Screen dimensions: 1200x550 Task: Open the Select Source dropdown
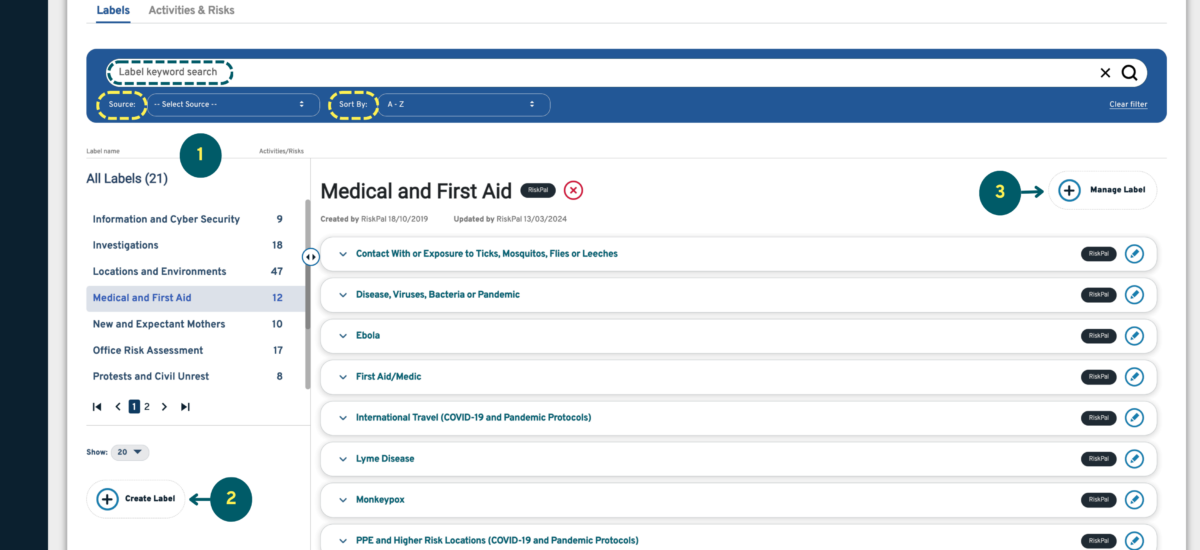pyautogui.click(x=233, y=104)
